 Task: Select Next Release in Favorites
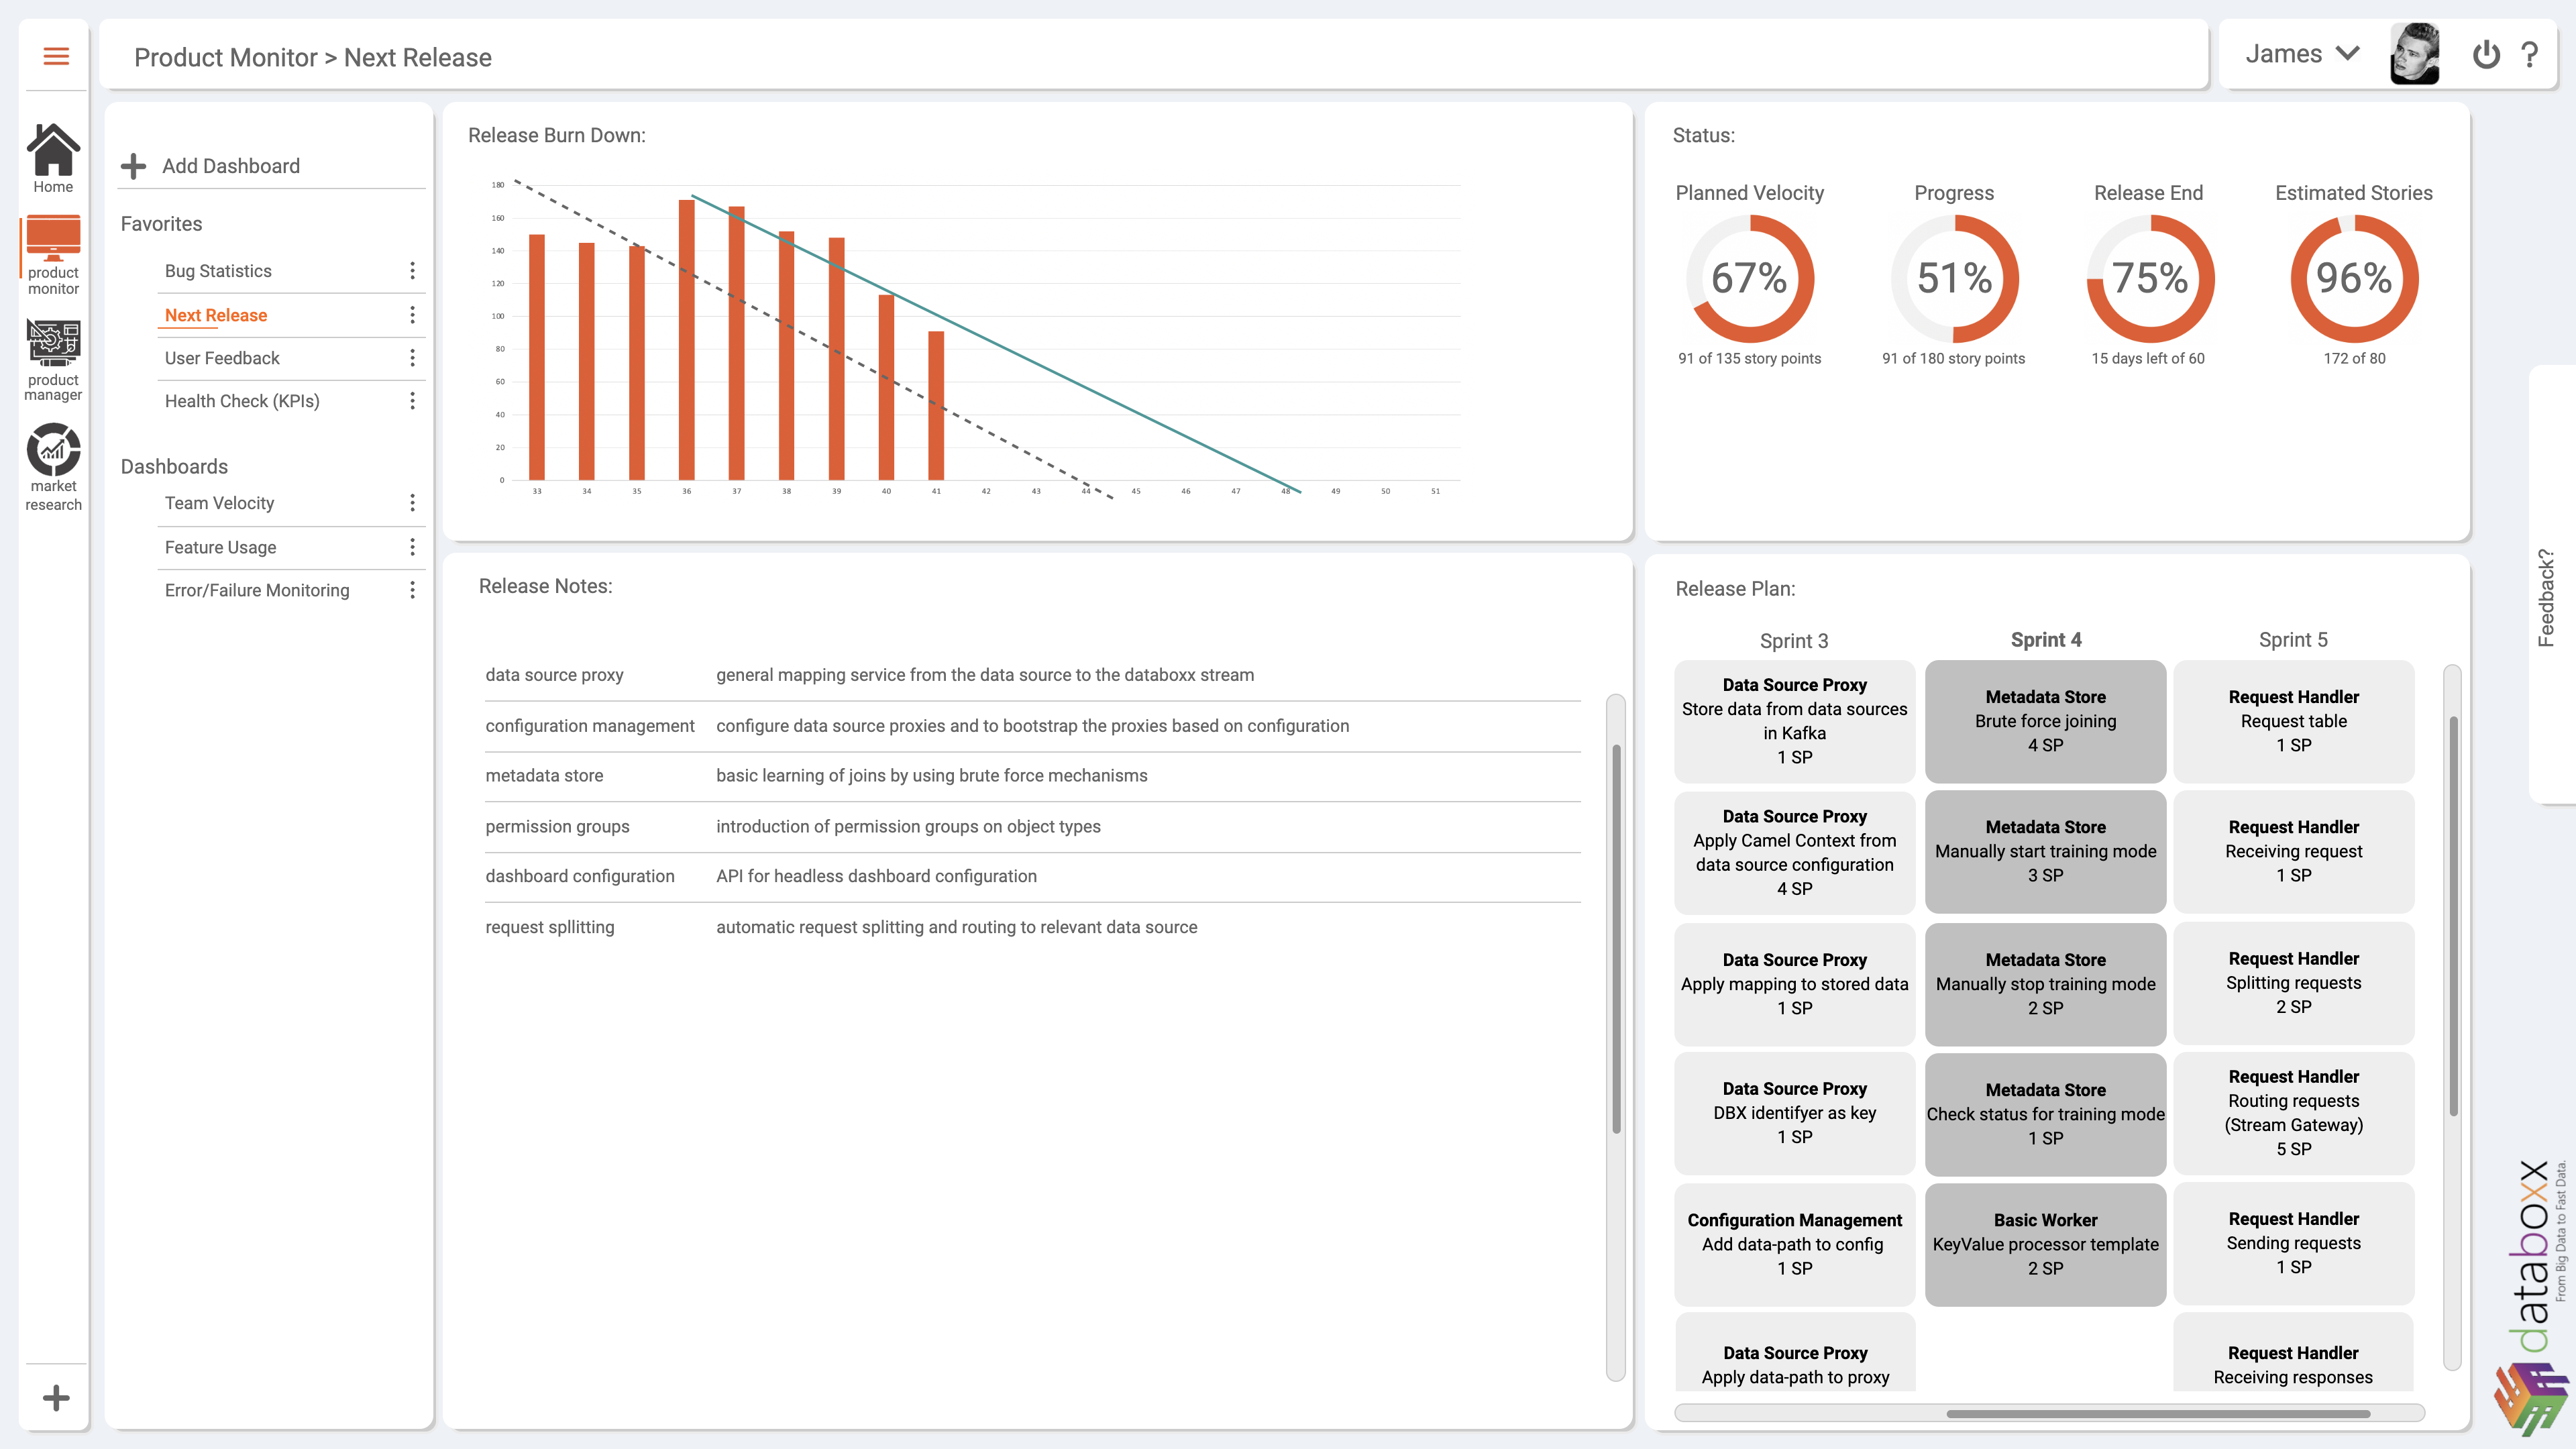[x=216, y=314]
